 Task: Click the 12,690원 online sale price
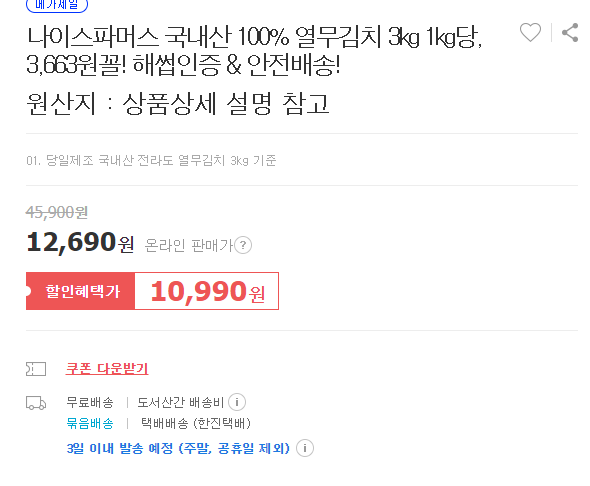(80, 242)
